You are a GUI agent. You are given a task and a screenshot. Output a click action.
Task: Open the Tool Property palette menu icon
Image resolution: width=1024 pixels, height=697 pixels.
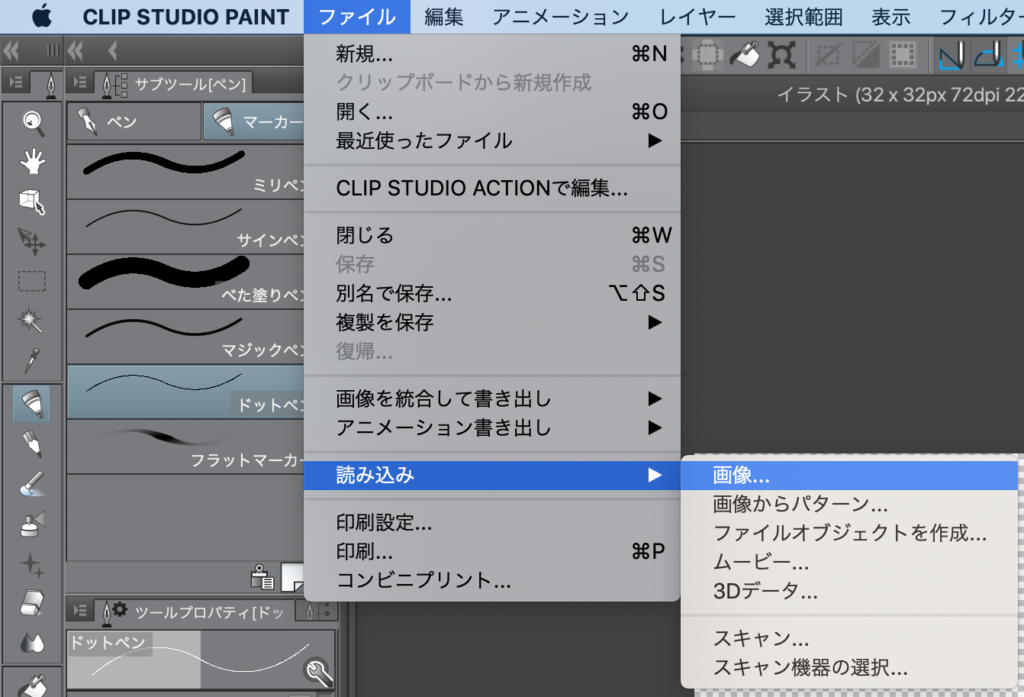(x=80, y=610)
